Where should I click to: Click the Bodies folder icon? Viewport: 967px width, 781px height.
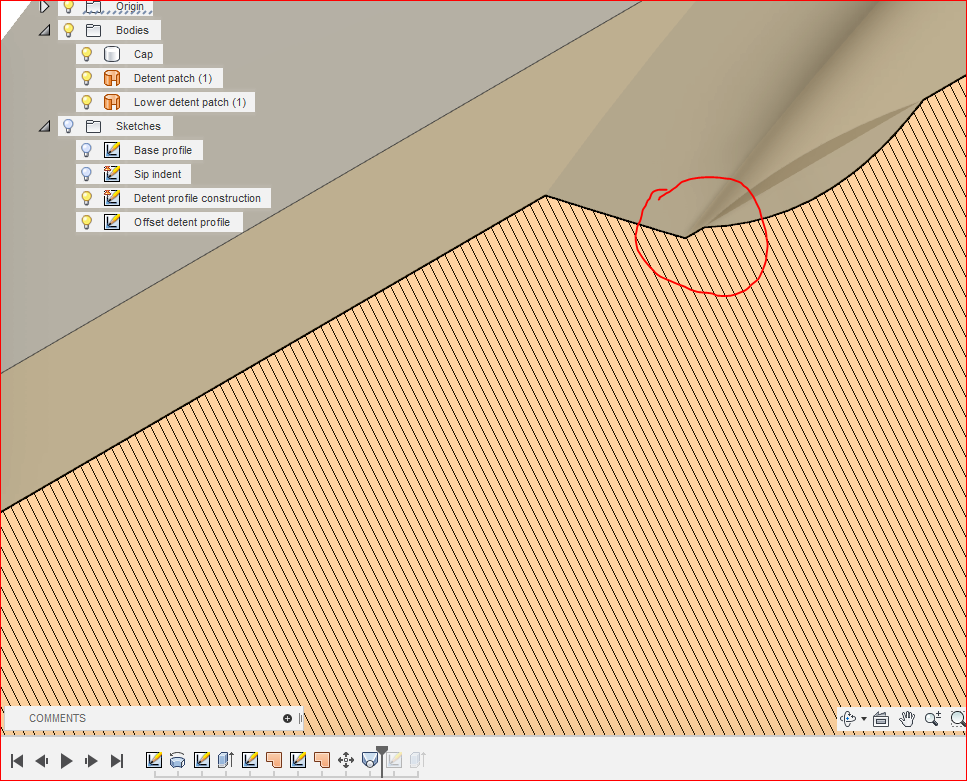[93, 30]
